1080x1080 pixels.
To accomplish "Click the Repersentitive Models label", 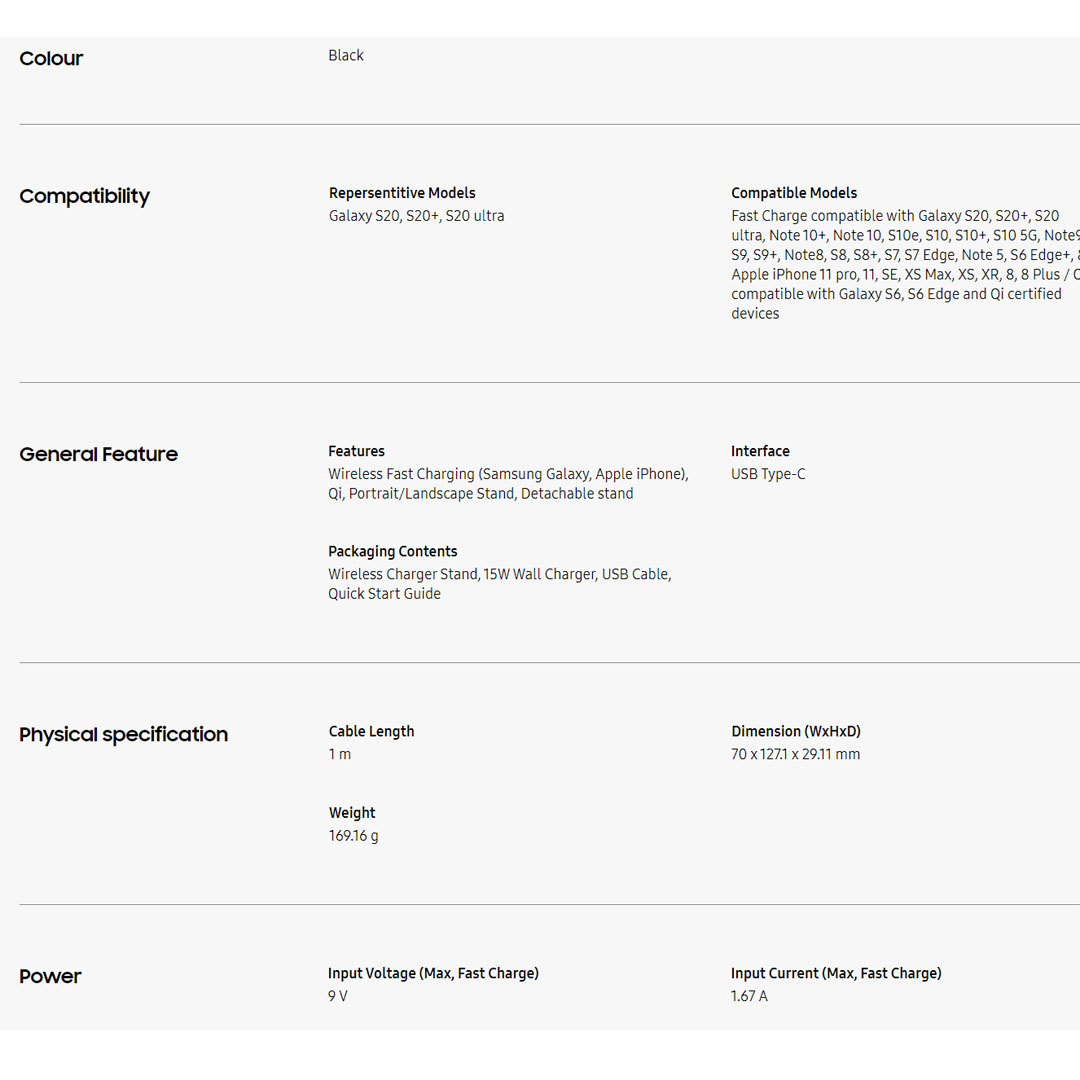I will [402, 193].
